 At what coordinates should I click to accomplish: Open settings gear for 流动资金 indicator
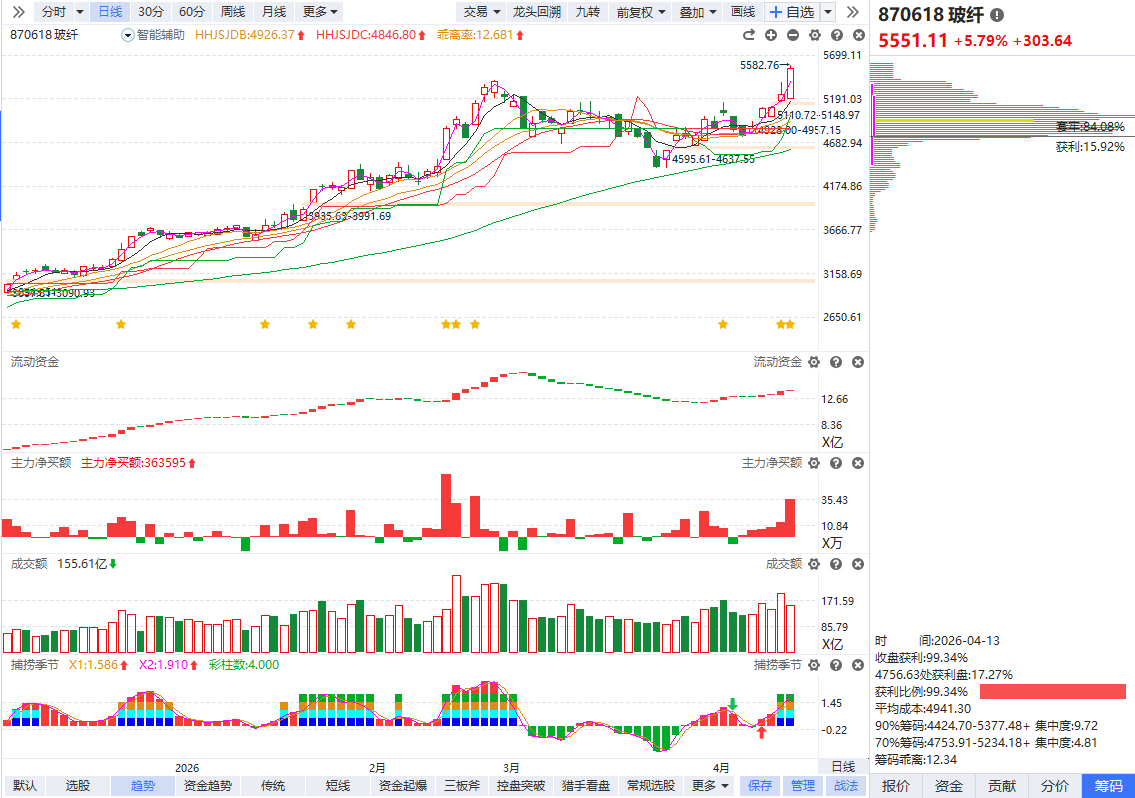(813, 362)
